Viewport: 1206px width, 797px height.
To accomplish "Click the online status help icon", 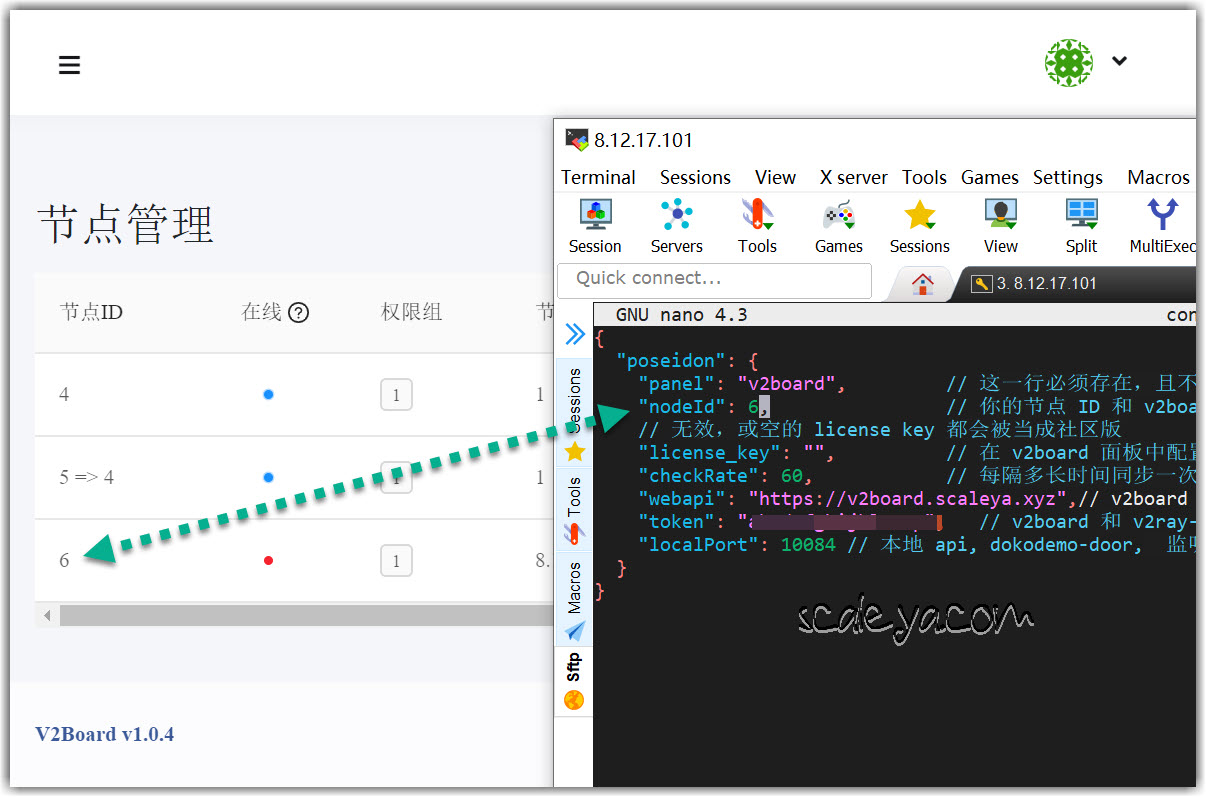I will [298, 313].
